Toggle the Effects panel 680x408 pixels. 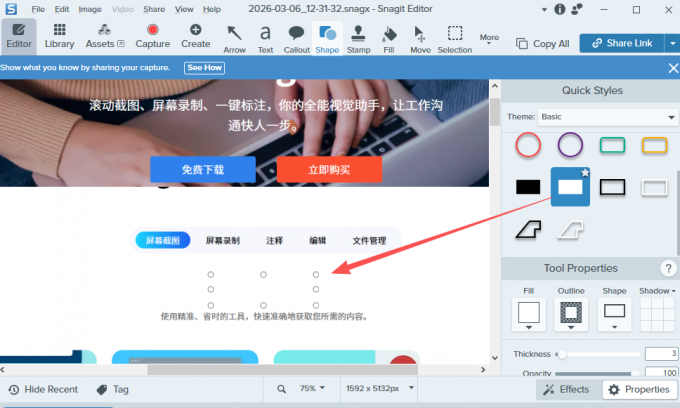coord(566,389)
